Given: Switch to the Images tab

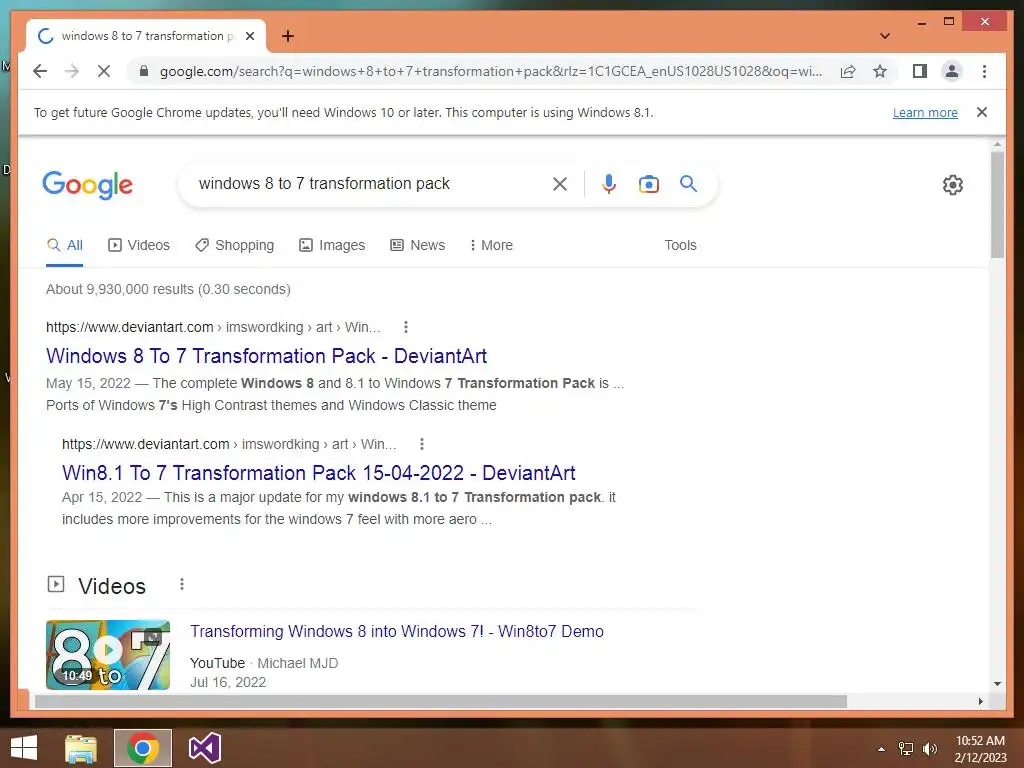Looking at the screenshot, I should pyautogui.click(x=332, y=246).
